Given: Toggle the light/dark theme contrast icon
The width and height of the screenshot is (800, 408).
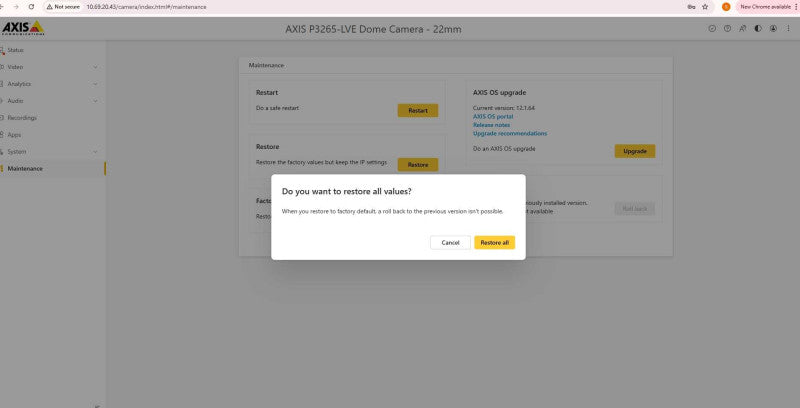Looking at the screenshot, I should tap(758, 29).
